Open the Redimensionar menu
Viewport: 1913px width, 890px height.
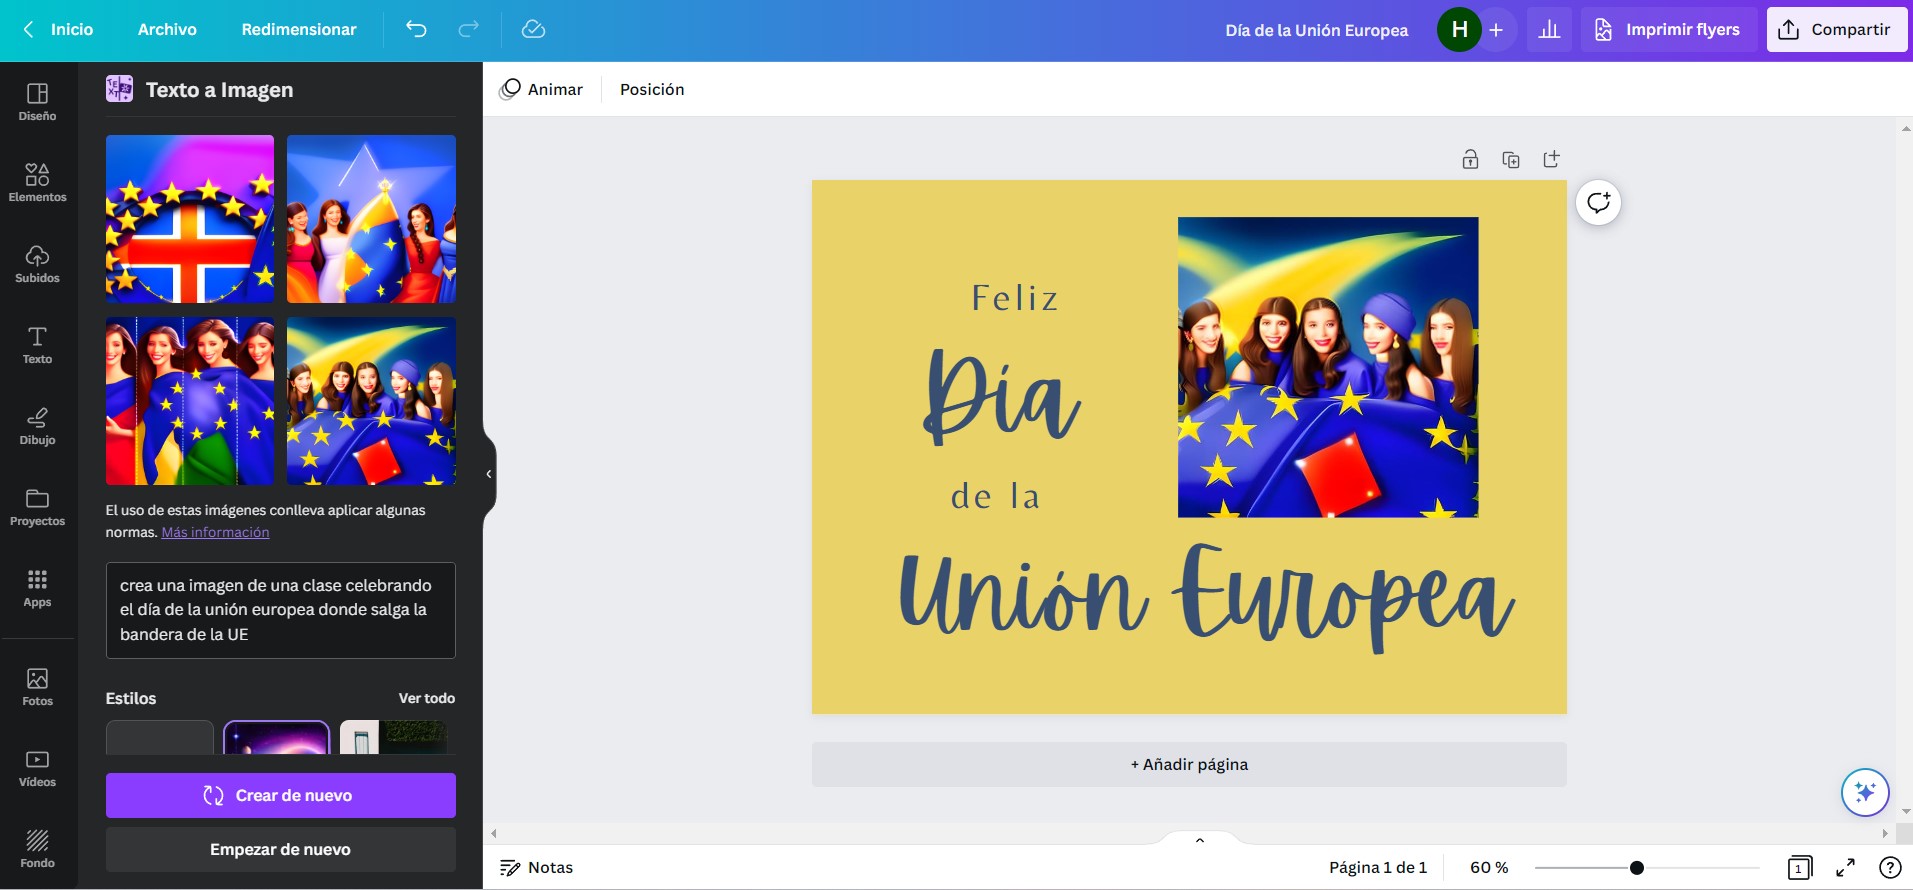(299, 29)
